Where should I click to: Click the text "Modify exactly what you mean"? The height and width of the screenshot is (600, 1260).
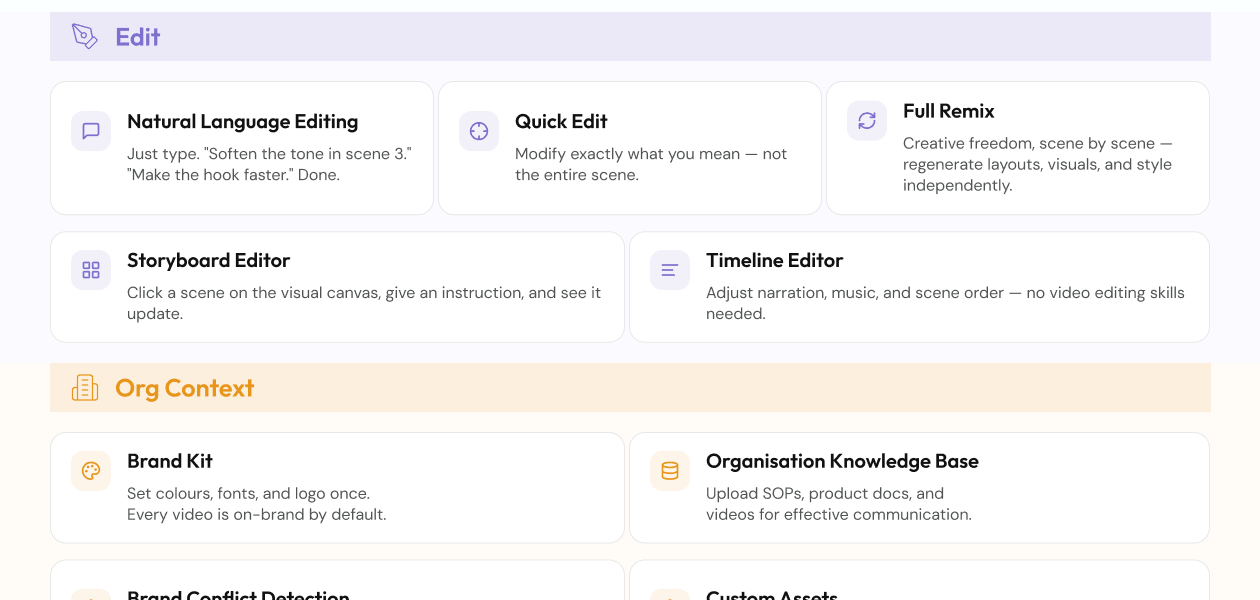[x=627, y=154]
